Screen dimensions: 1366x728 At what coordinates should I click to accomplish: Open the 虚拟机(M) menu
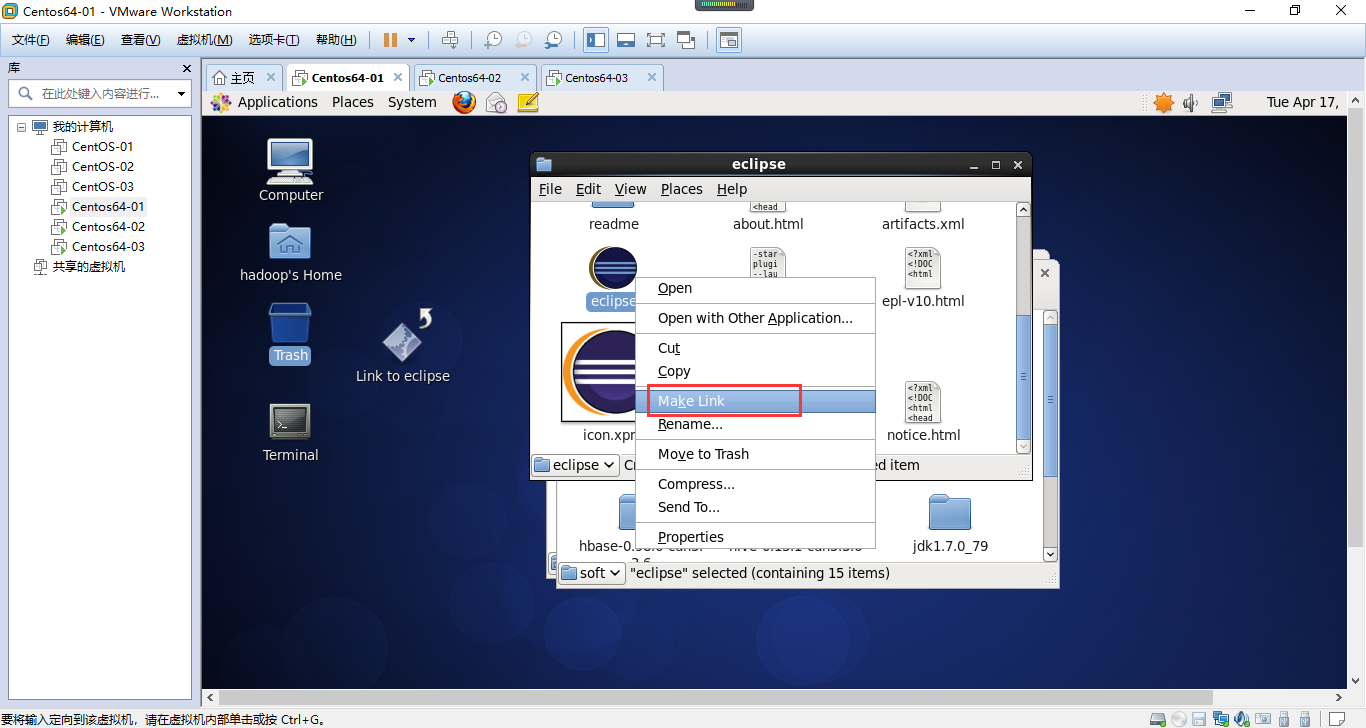pos(204,40)
